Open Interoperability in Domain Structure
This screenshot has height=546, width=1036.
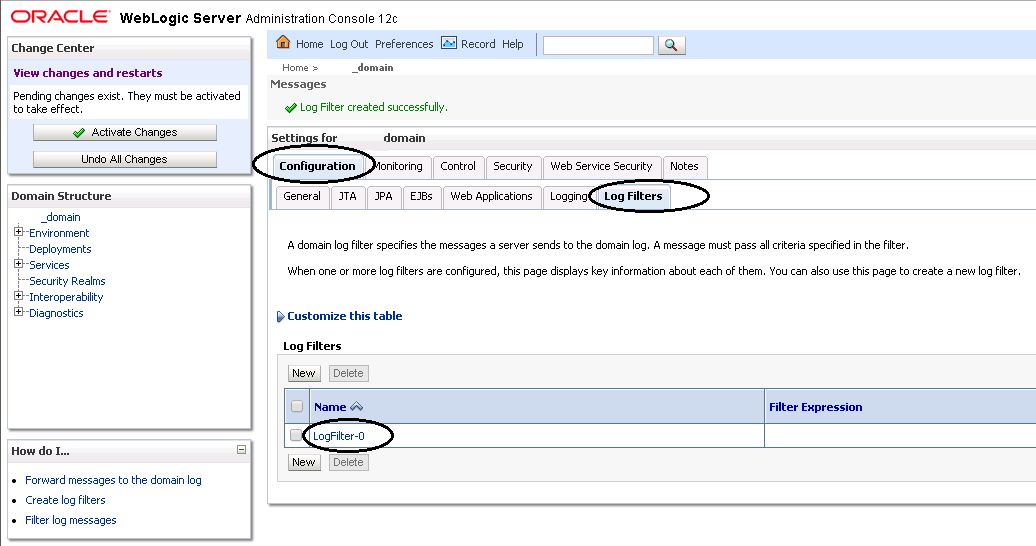click(66, 297)
